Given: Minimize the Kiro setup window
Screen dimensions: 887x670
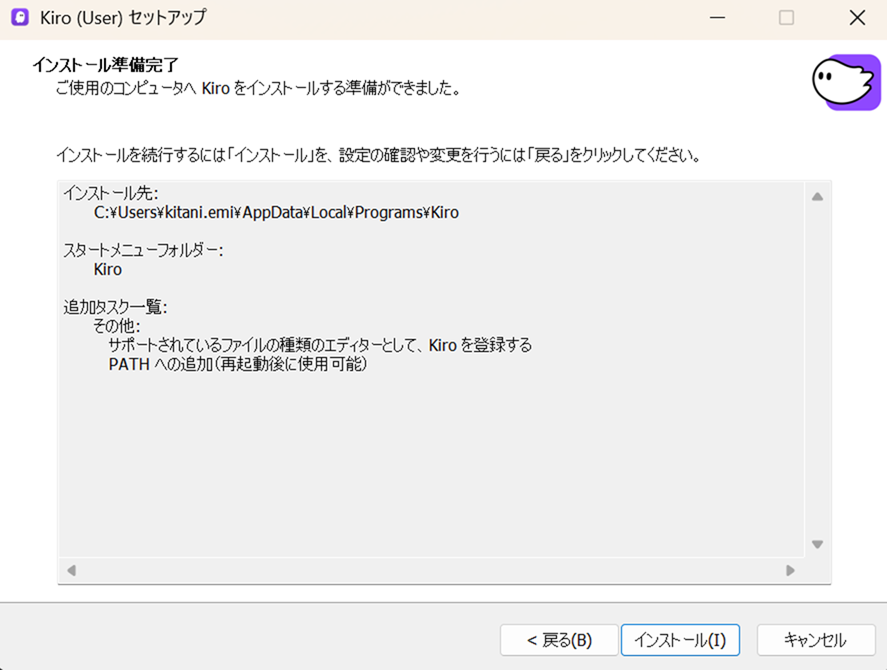Looking at the screenshot, I should (717, 18).
